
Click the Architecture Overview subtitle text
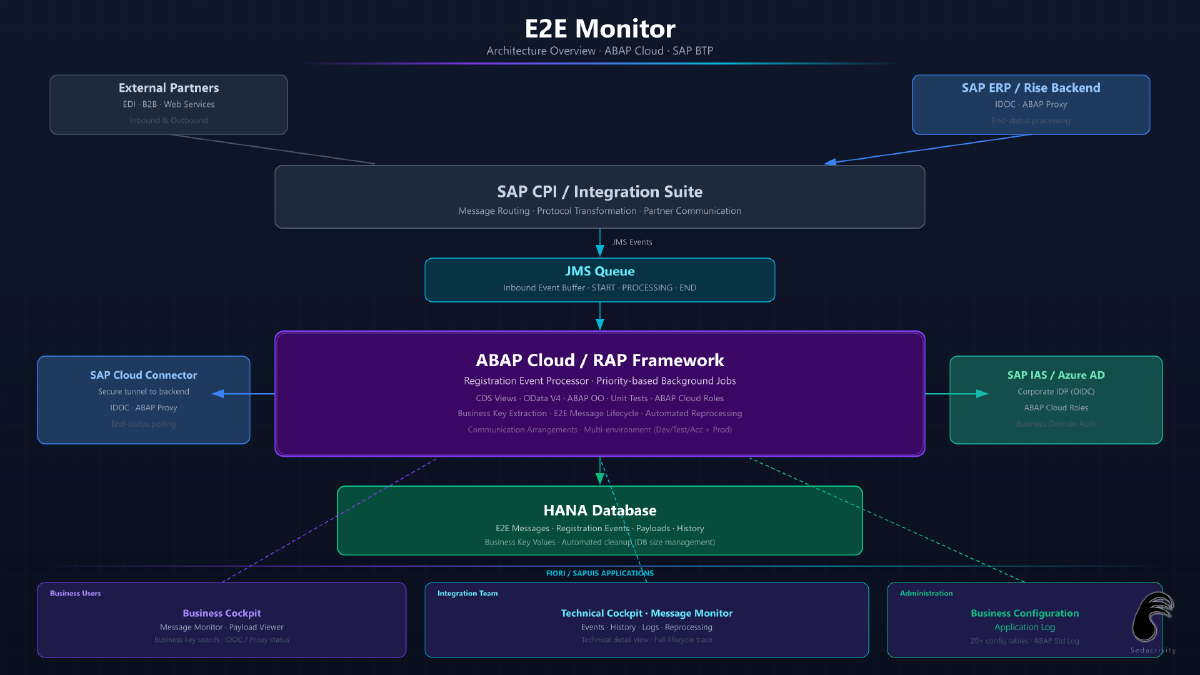[x=600, y=51]
